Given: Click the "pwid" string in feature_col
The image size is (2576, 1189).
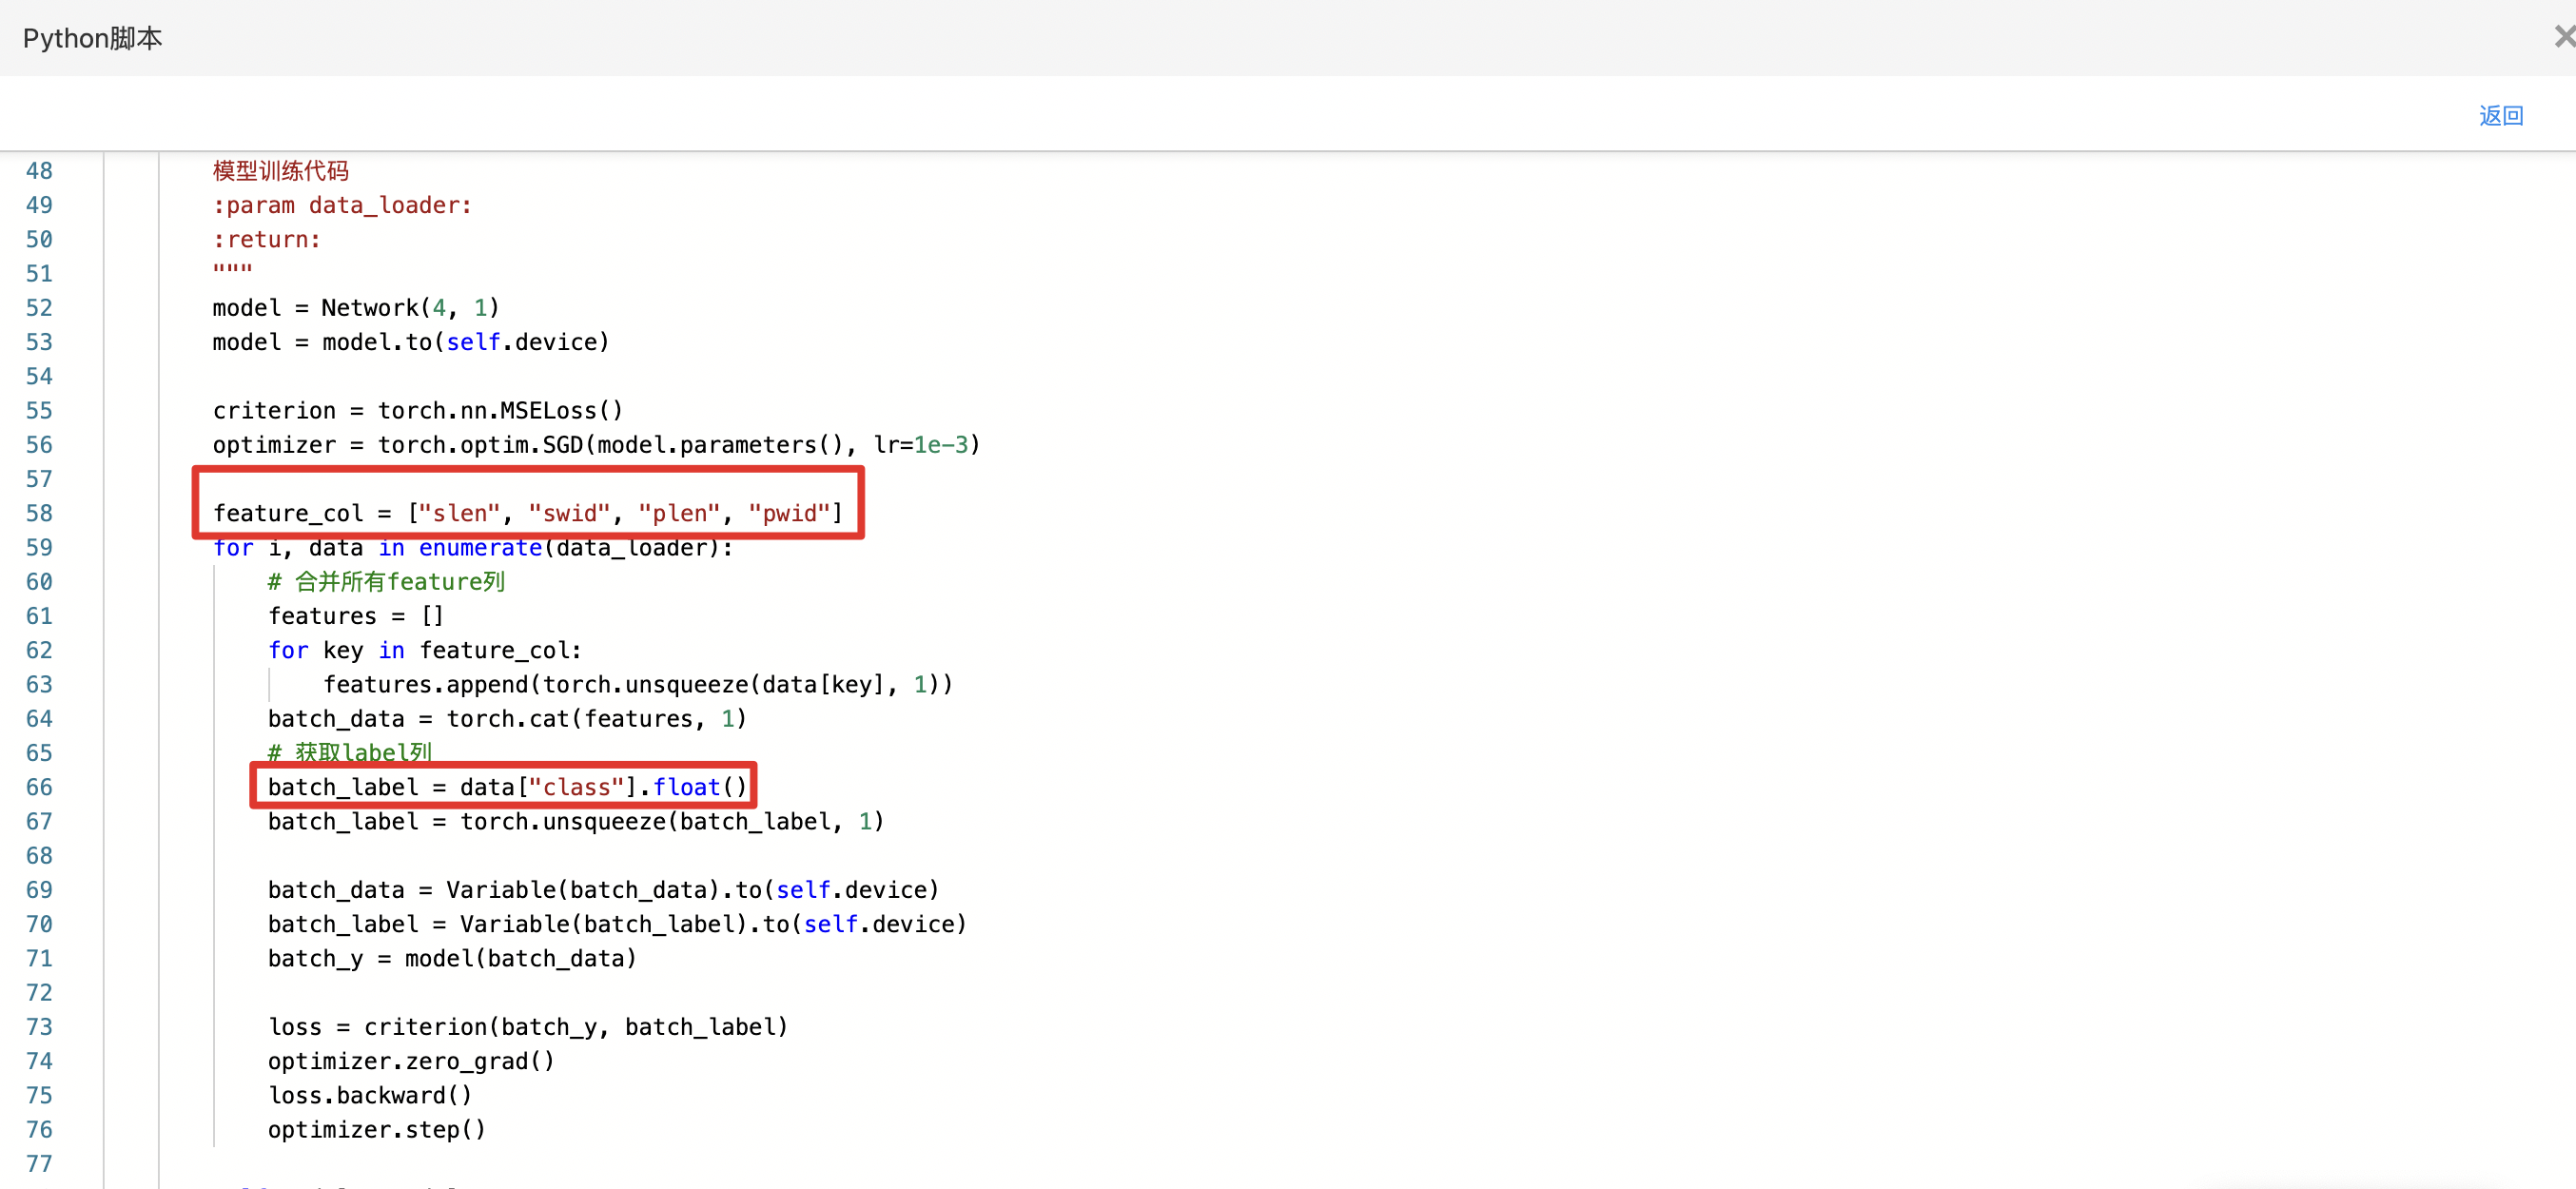Looking at the screenshot, I should coord(788,513).
